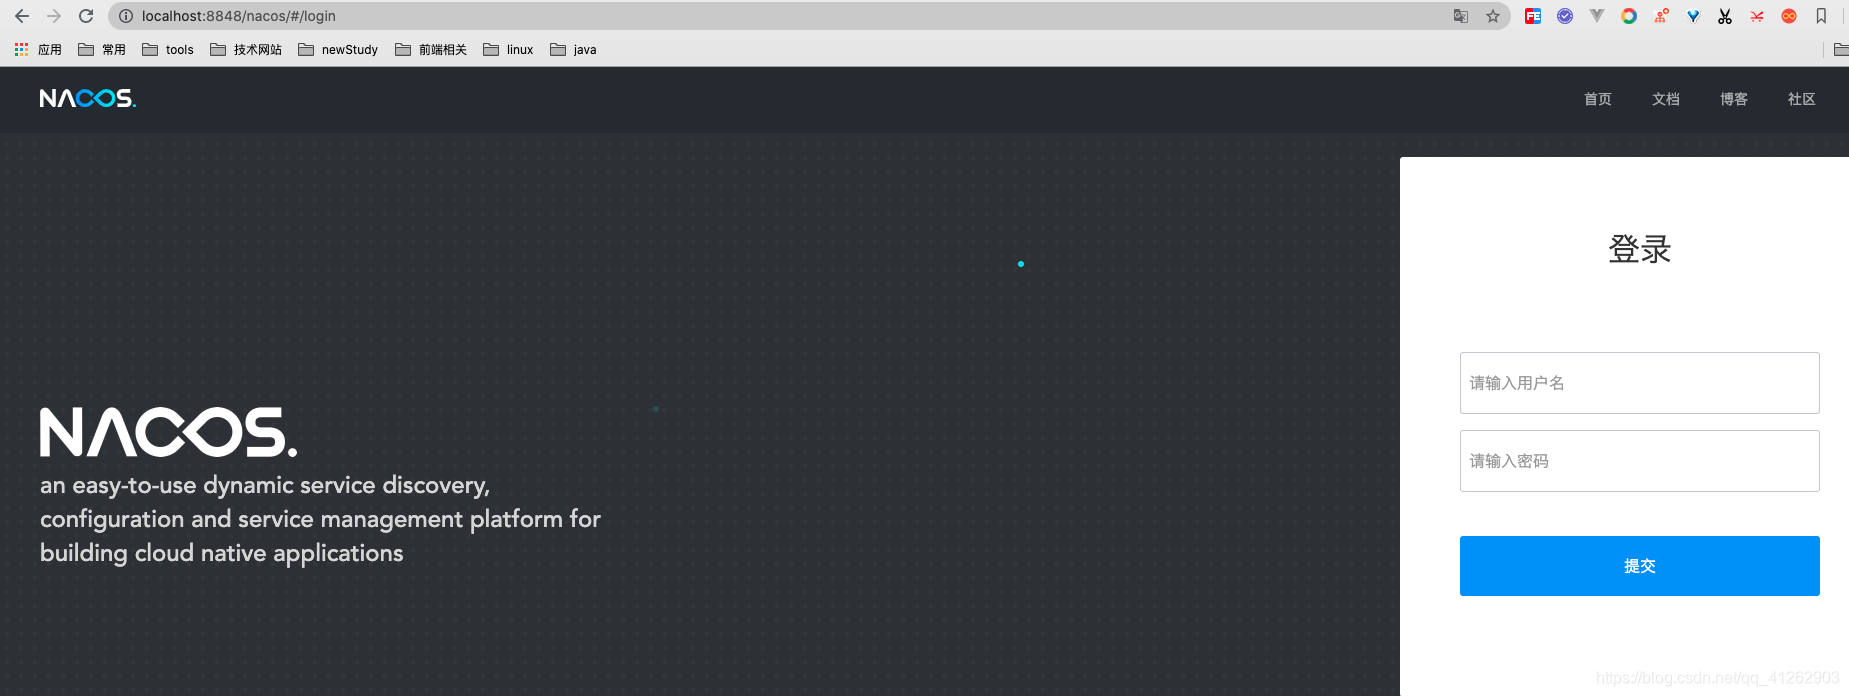This screenshot has width=1849, height=696.
Task: Open site information icon in address bar
Action: click(126, 16)
